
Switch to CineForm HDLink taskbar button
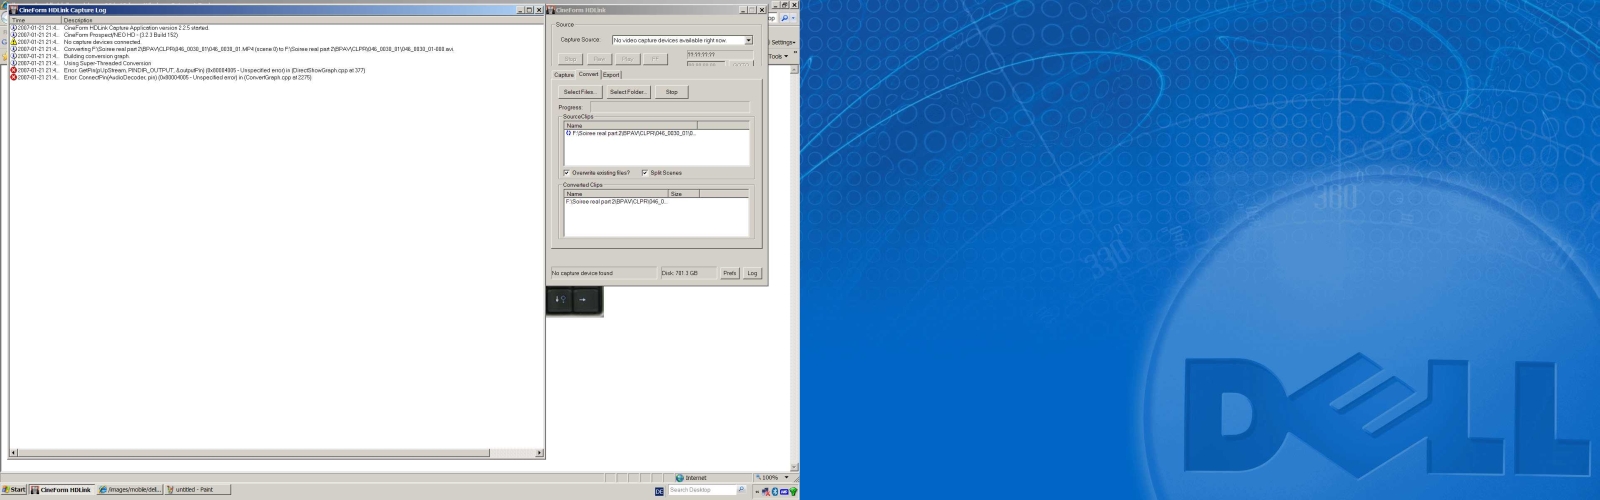tap(62, 490)
